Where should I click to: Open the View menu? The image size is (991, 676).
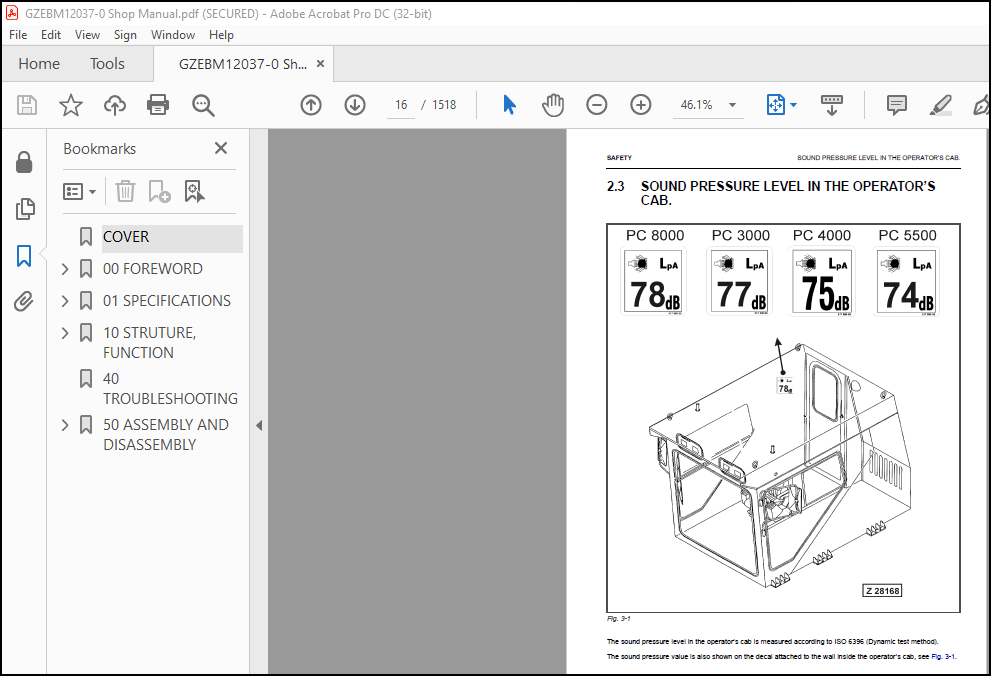click(87, 35)
